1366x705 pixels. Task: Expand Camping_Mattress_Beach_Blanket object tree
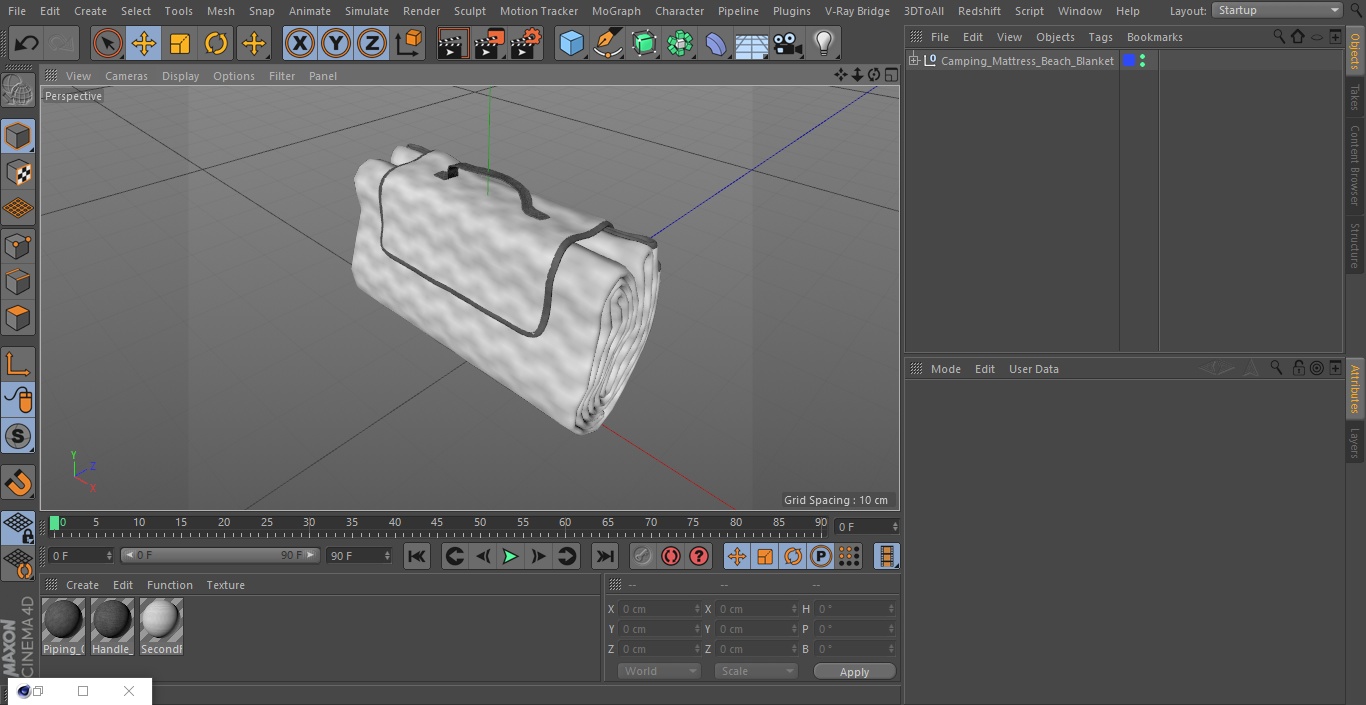click(914, 61)
